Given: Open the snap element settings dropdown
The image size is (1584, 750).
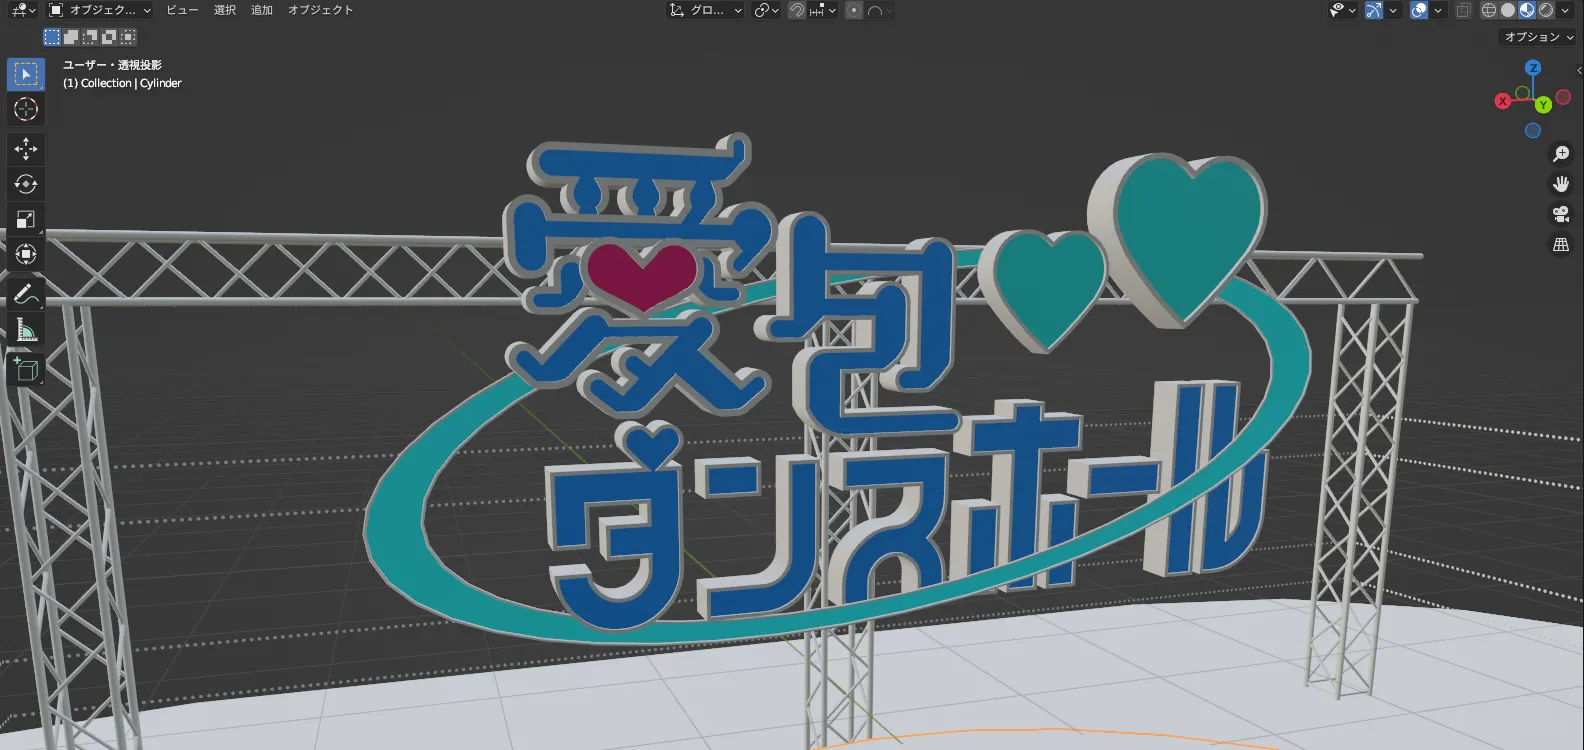Looking at the screenshot, I should (823, 10).
